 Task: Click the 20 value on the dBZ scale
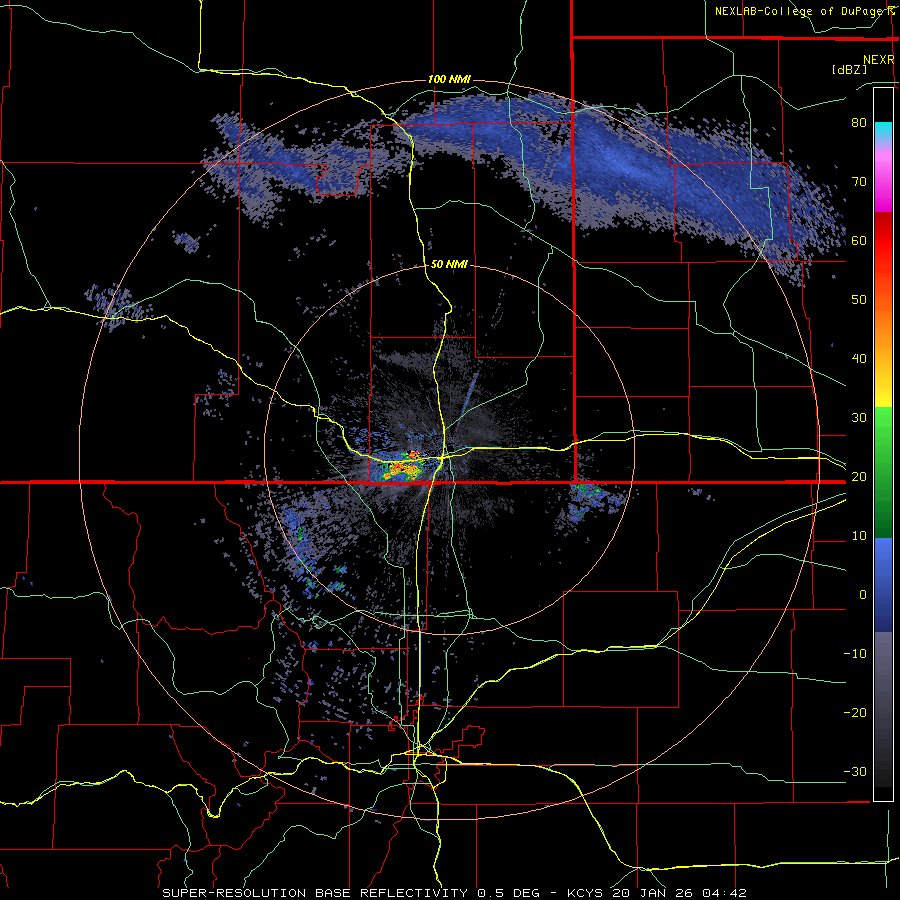(x=859, y=476)
